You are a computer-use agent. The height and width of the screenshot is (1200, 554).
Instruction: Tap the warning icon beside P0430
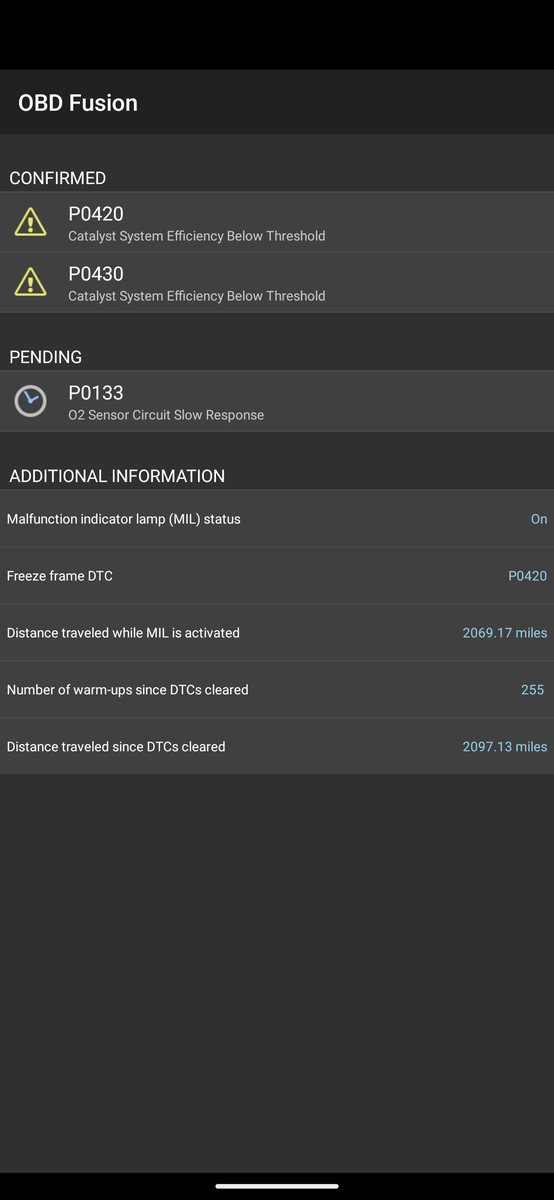pyautogui.click(x=30, y=282)
